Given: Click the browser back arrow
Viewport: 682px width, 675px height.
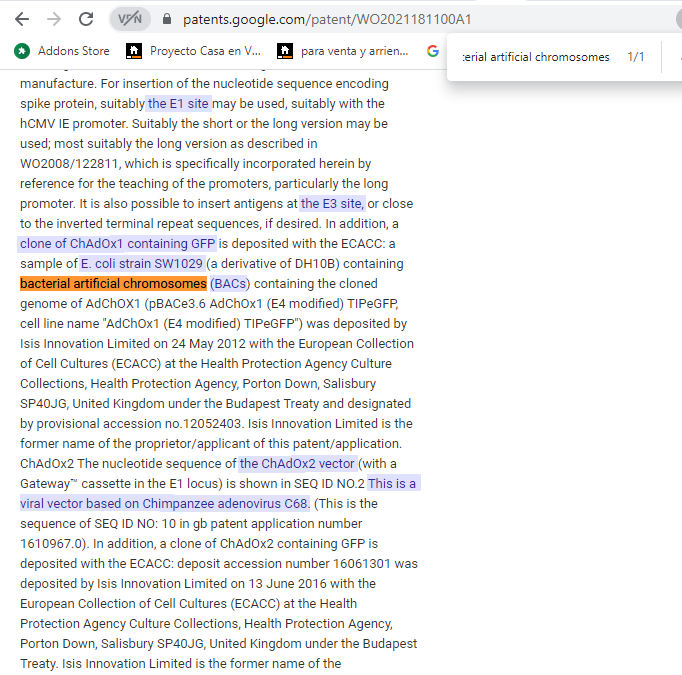Looking at the screenshot, I should [21, 19].
